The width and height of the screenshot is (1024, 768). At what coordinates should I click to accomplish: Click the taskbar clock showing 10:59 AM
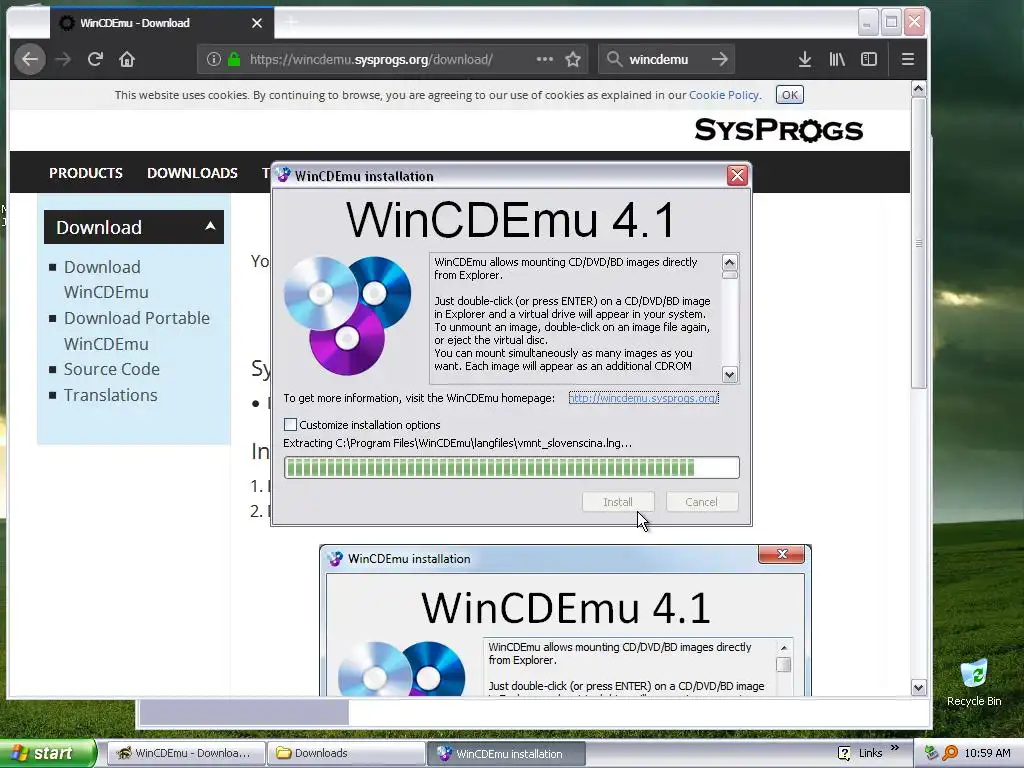pos(987,753)
